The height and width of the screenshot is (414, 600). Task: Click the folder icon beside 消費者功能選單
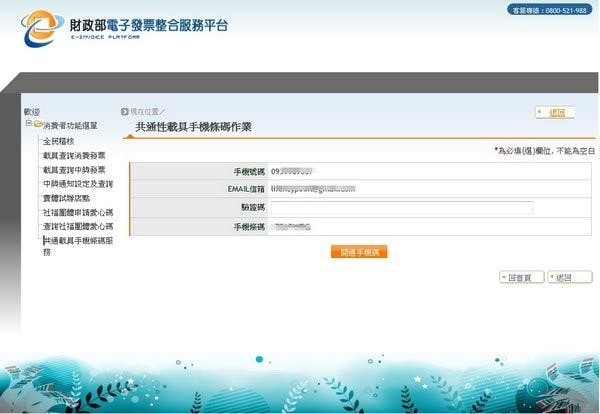click(39, 125)
